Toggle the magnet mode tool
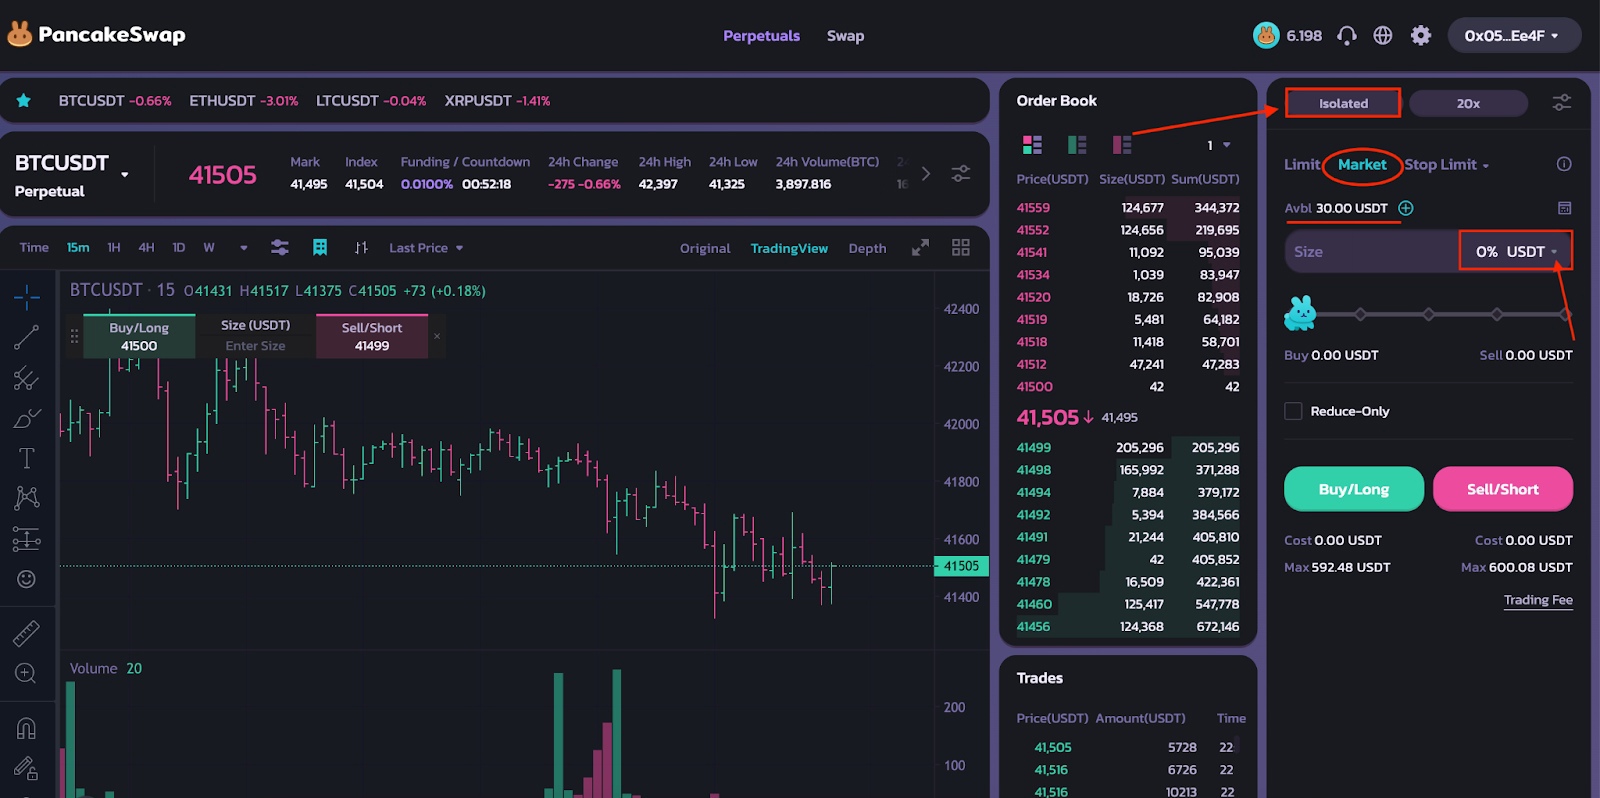1600x798 pixels. tap(27, 728)
